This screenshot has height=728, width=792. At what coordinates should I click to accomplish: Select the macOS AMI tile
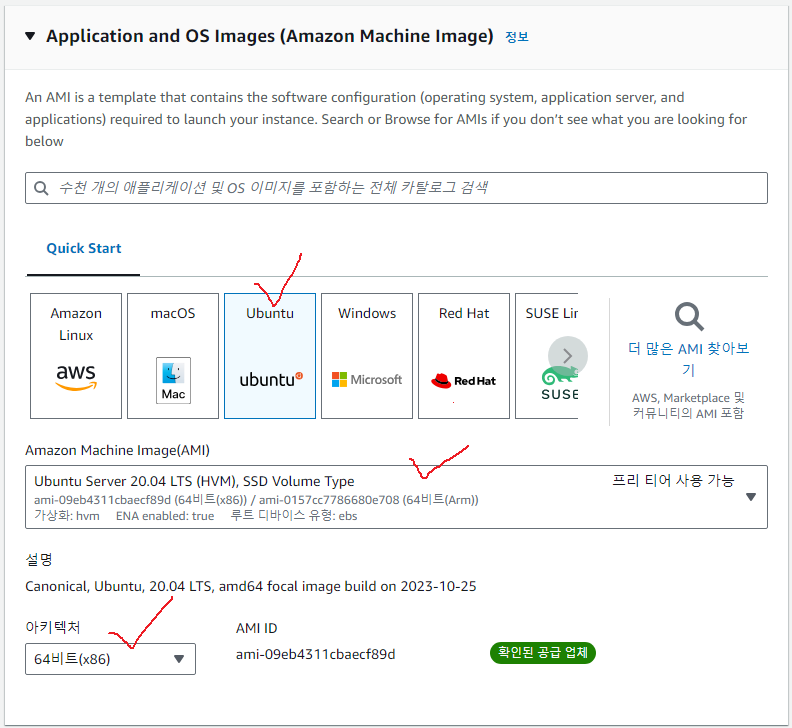173,356
